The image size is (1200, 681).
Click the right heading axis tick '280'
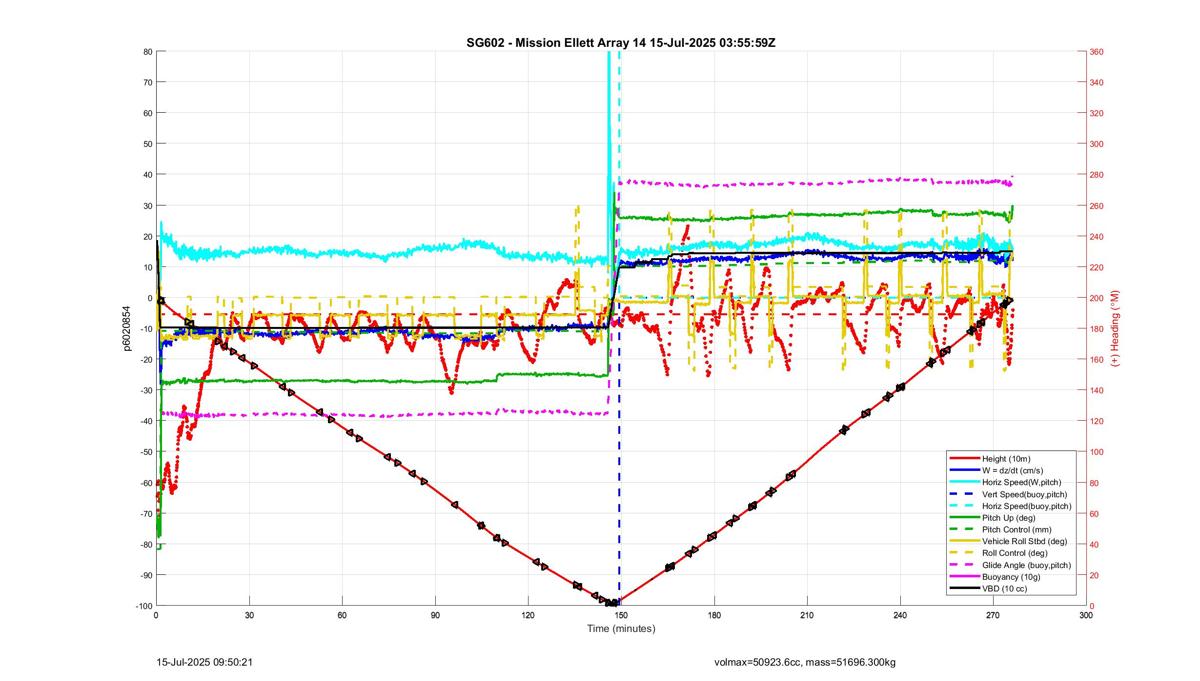coord(1098,175)
